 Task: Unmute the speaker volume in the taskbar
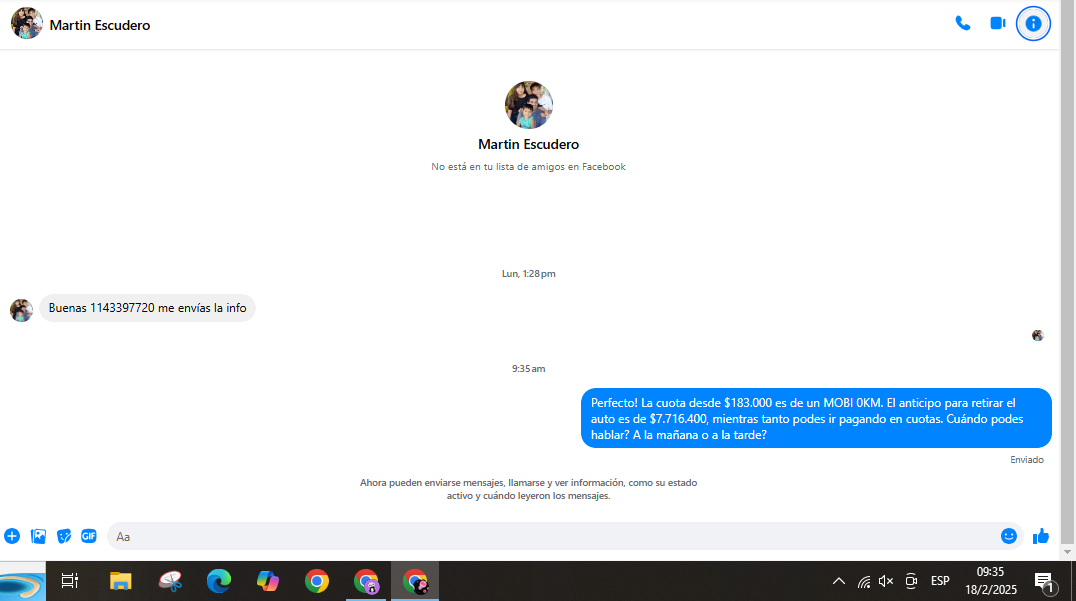(x=886, y=581)
